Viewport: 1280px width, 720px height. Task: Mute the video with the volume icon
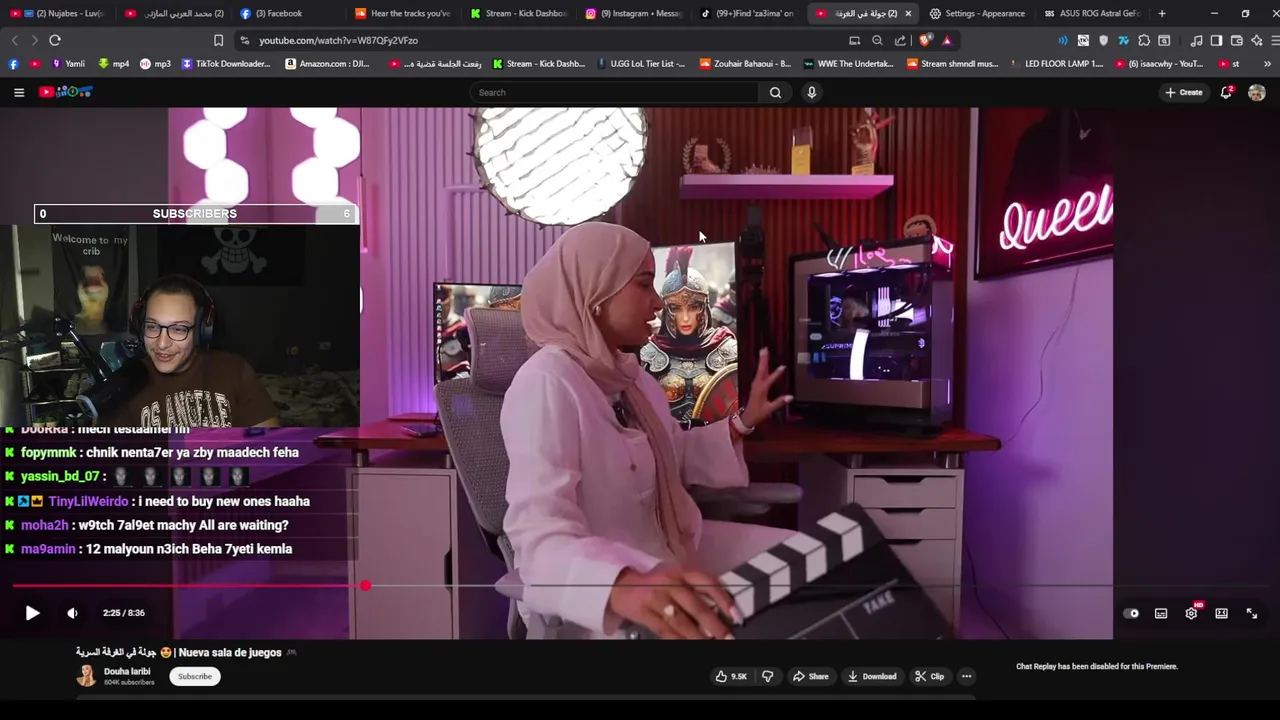click(72, 613)
